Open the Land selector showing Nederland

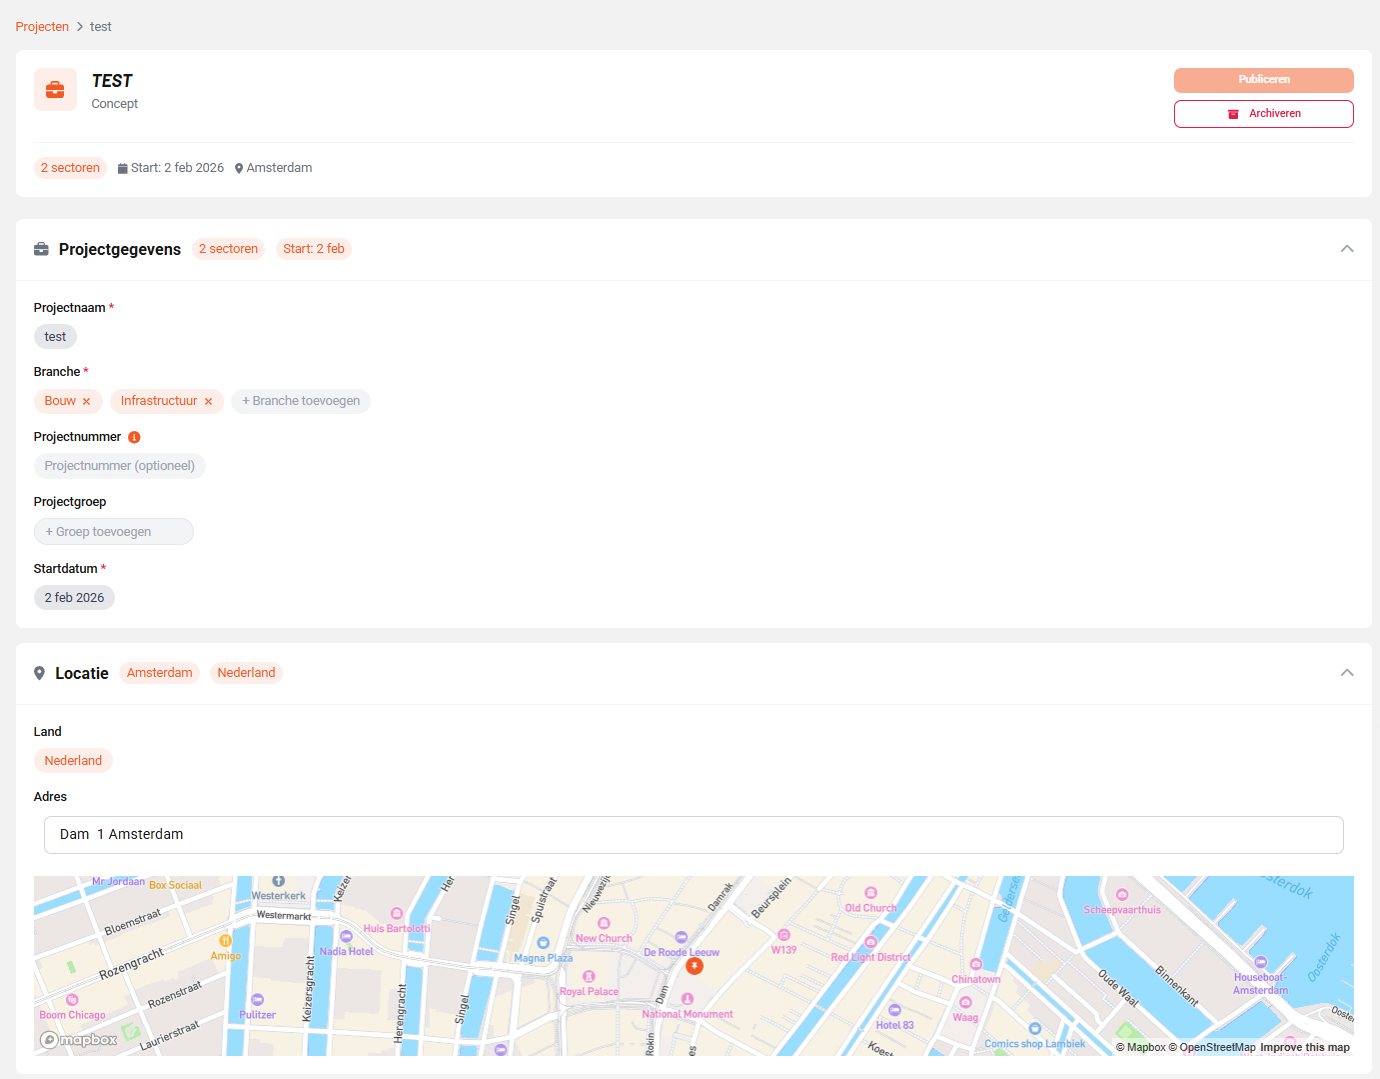[x=73, y=761]
